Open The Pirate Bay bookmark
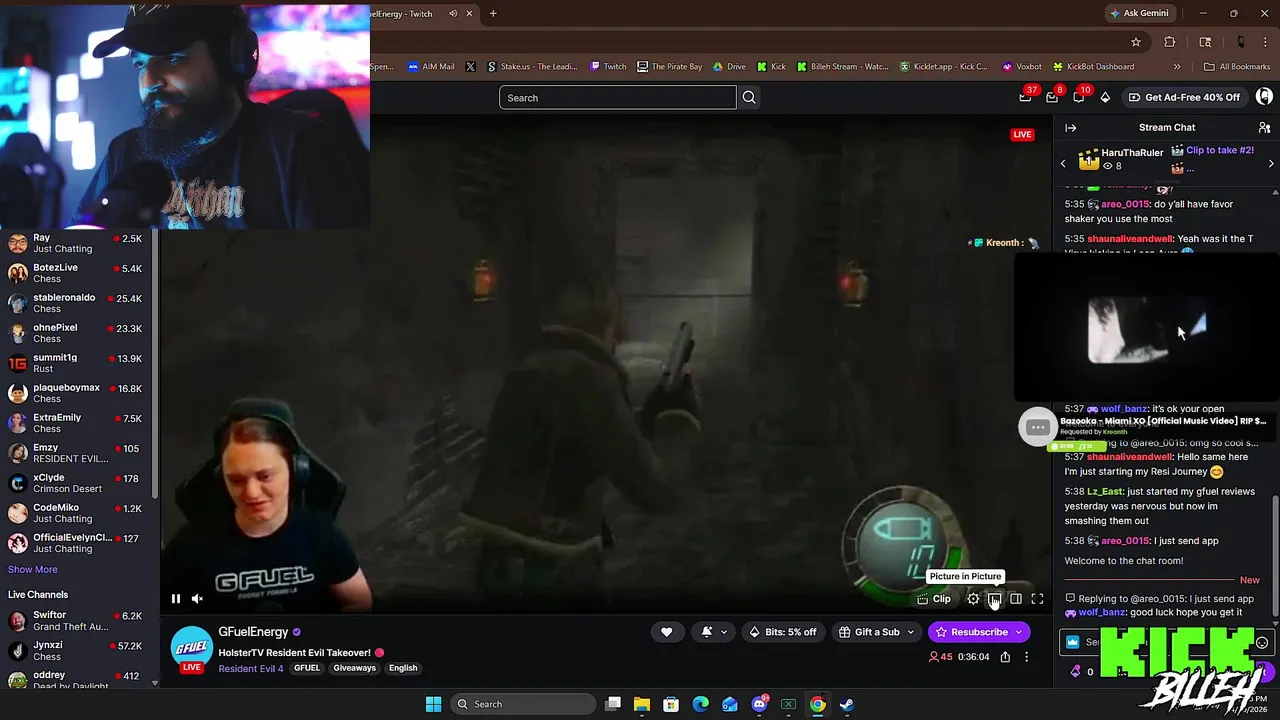Screen dimensions: 1280x720 [670, 67]
